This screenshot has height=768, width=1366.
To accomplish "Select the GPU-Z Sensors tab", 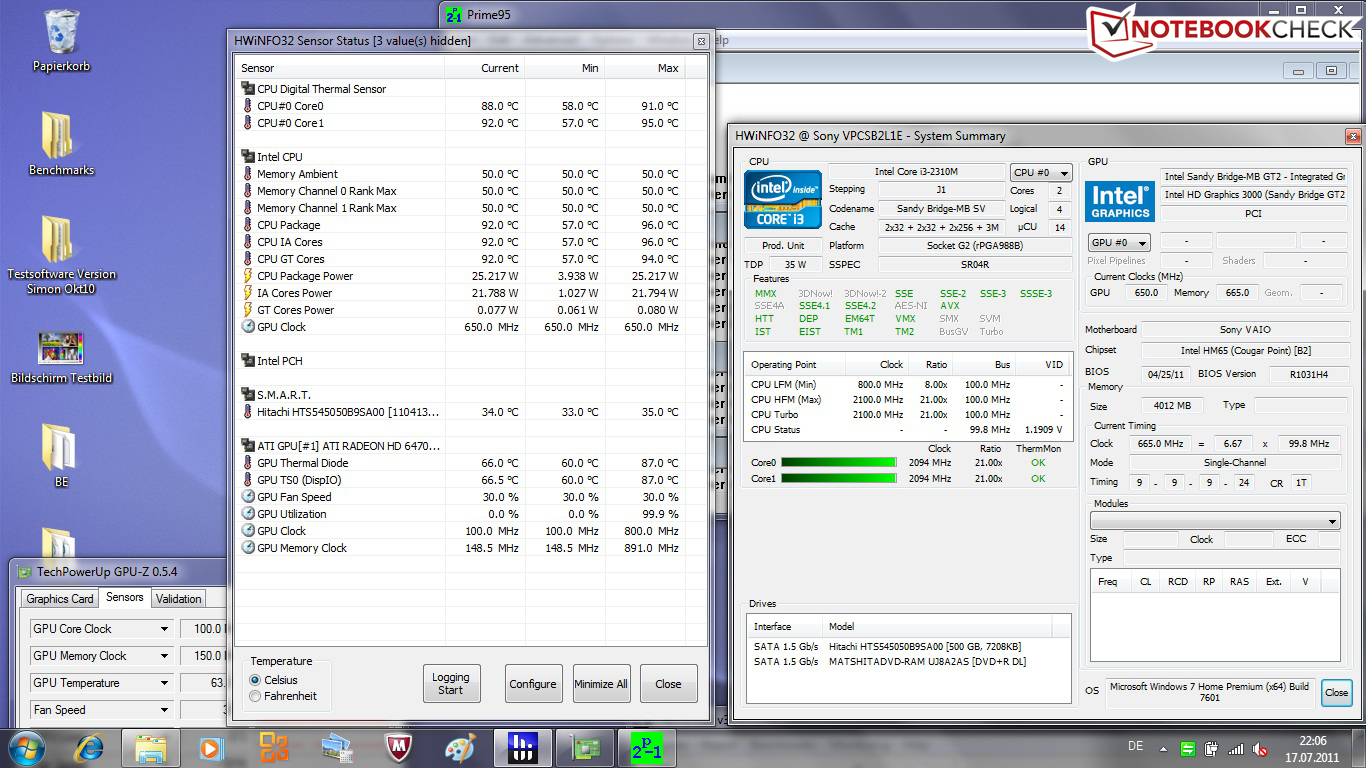I will point(125,597).
